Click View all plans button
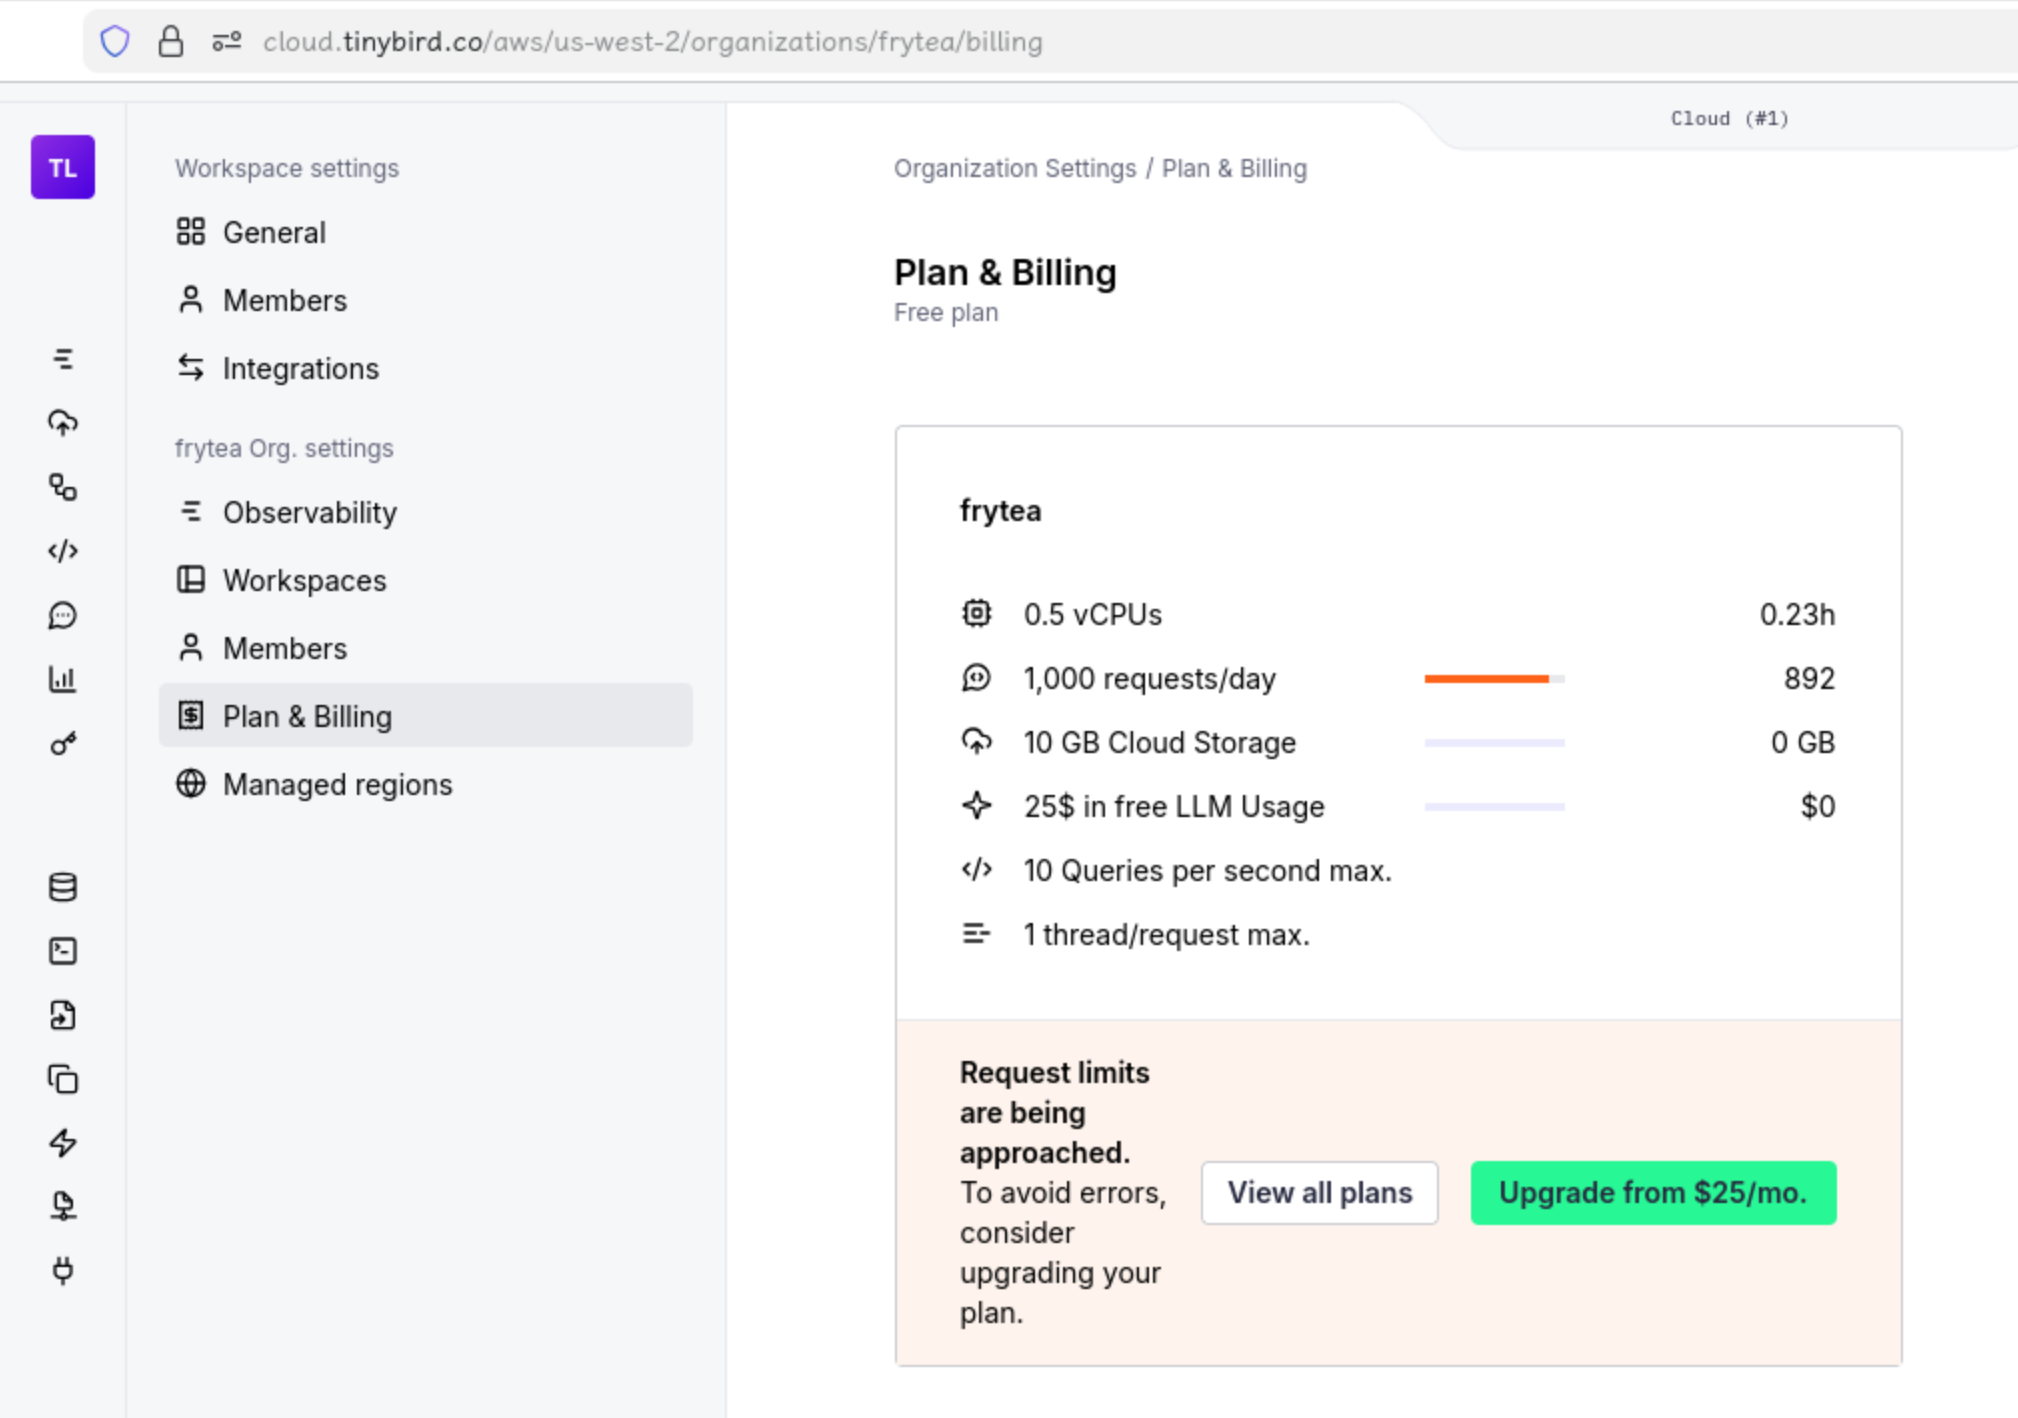The image size is (2018, 1418). [1319, 1192]
